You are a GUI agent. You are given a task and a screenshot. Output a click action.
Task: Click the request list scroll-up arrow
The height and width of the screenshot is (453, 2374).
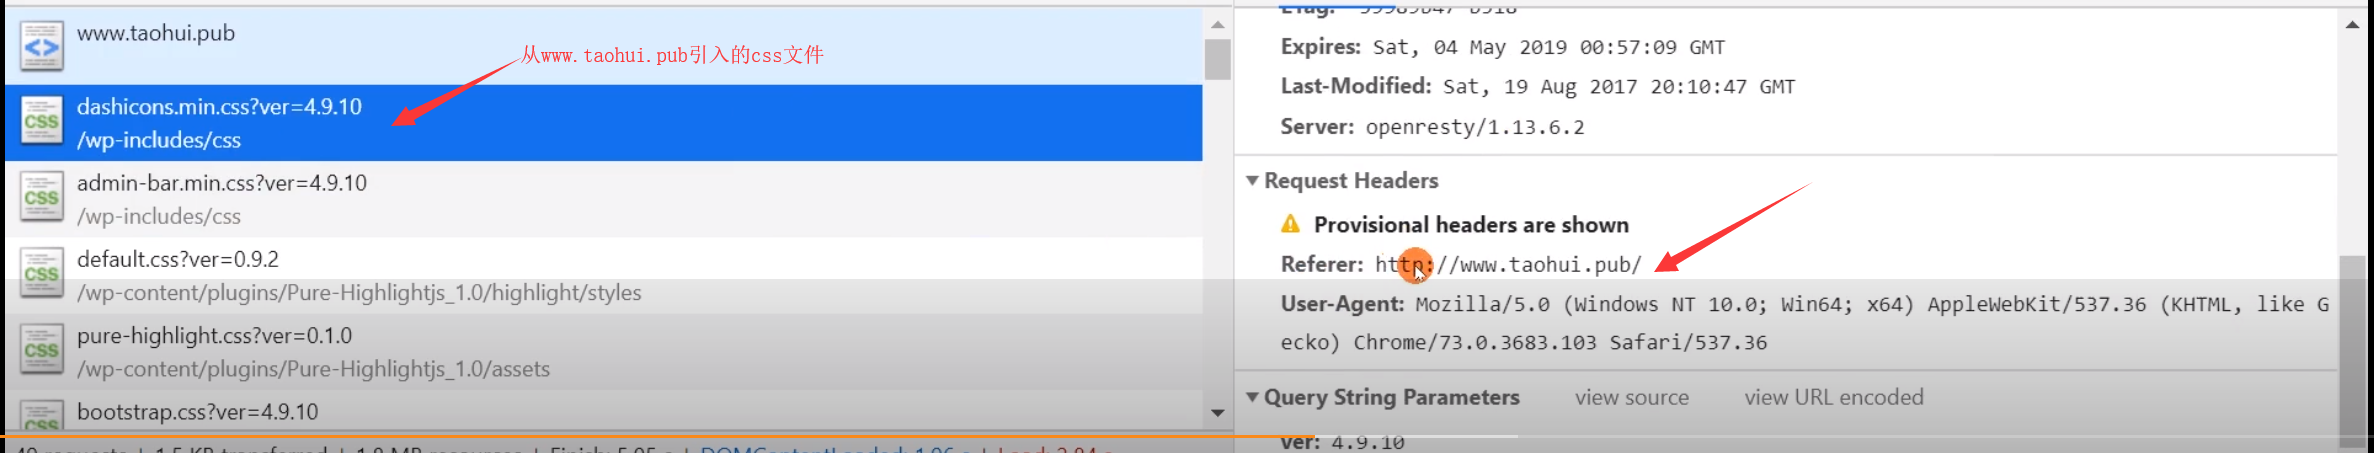coord(1217,24)
